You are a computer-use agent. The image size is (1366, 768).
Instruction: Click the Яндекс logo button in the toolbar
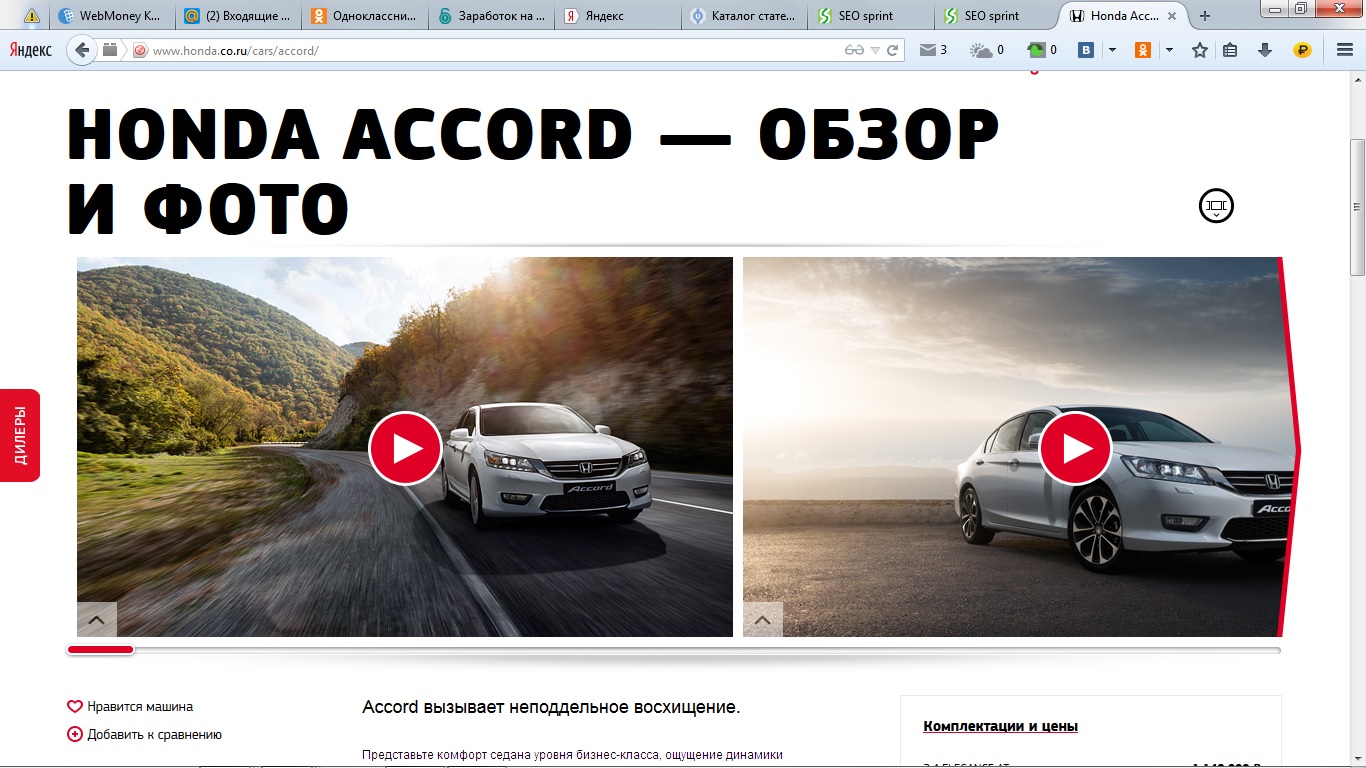tap(31, 50)
